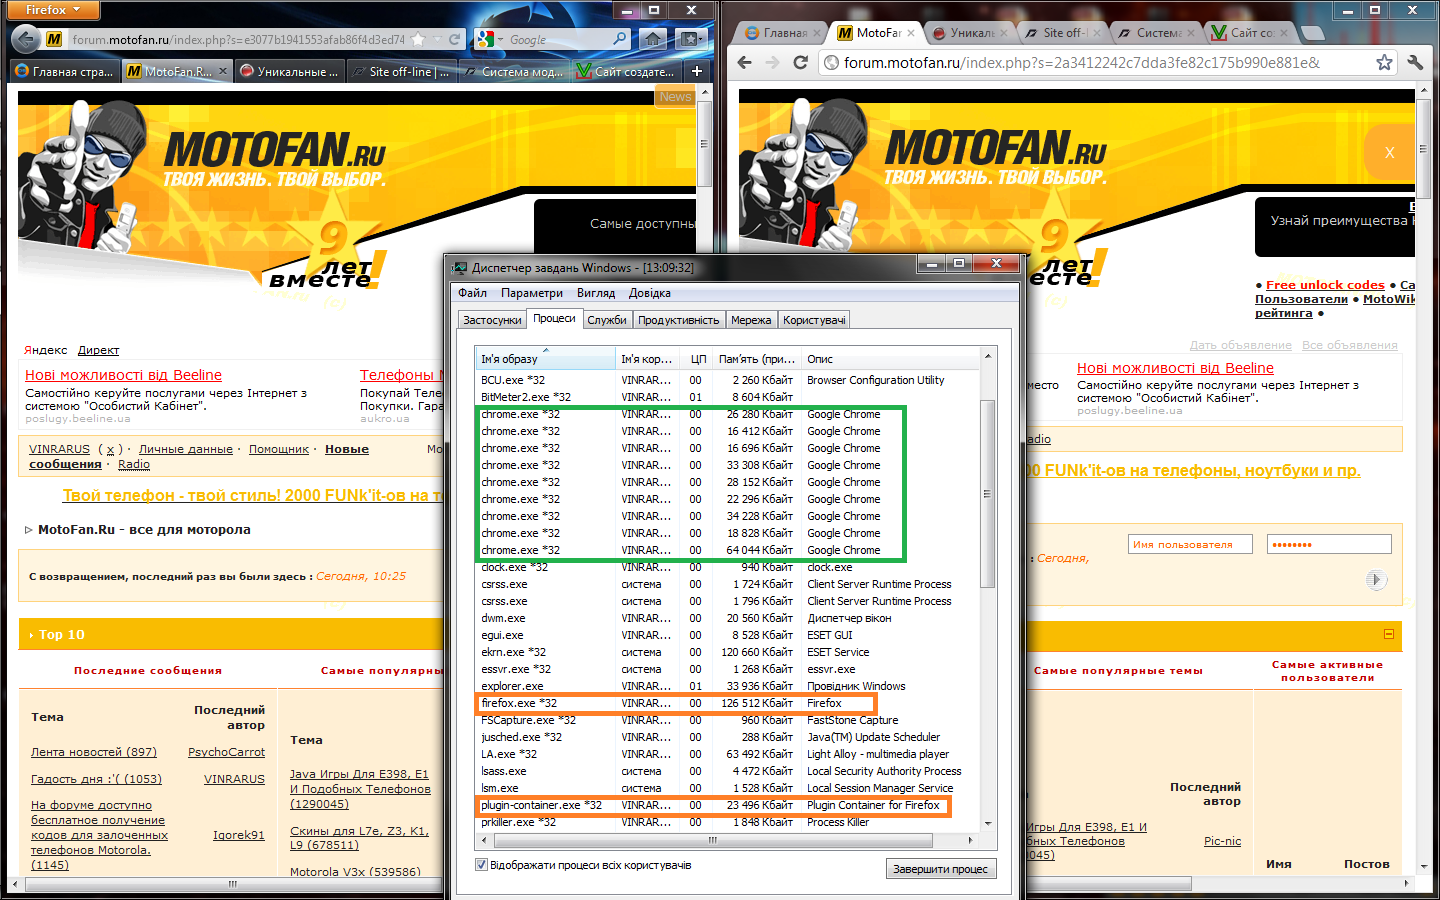Close Chrome's Site off-line tab
The image size is (1440, 900).
click(1096, 33)
